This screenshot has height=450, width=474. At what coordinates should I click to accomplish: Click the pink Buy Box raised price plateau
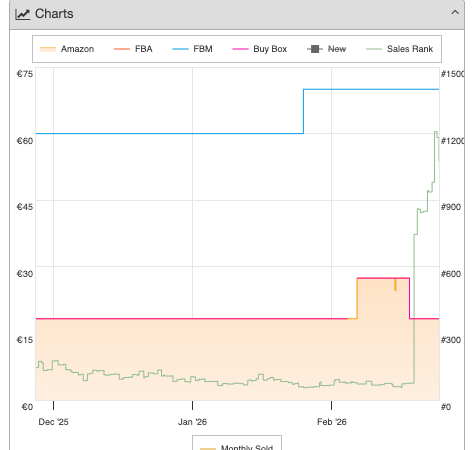pyautogui.click(x=383, y=278)
